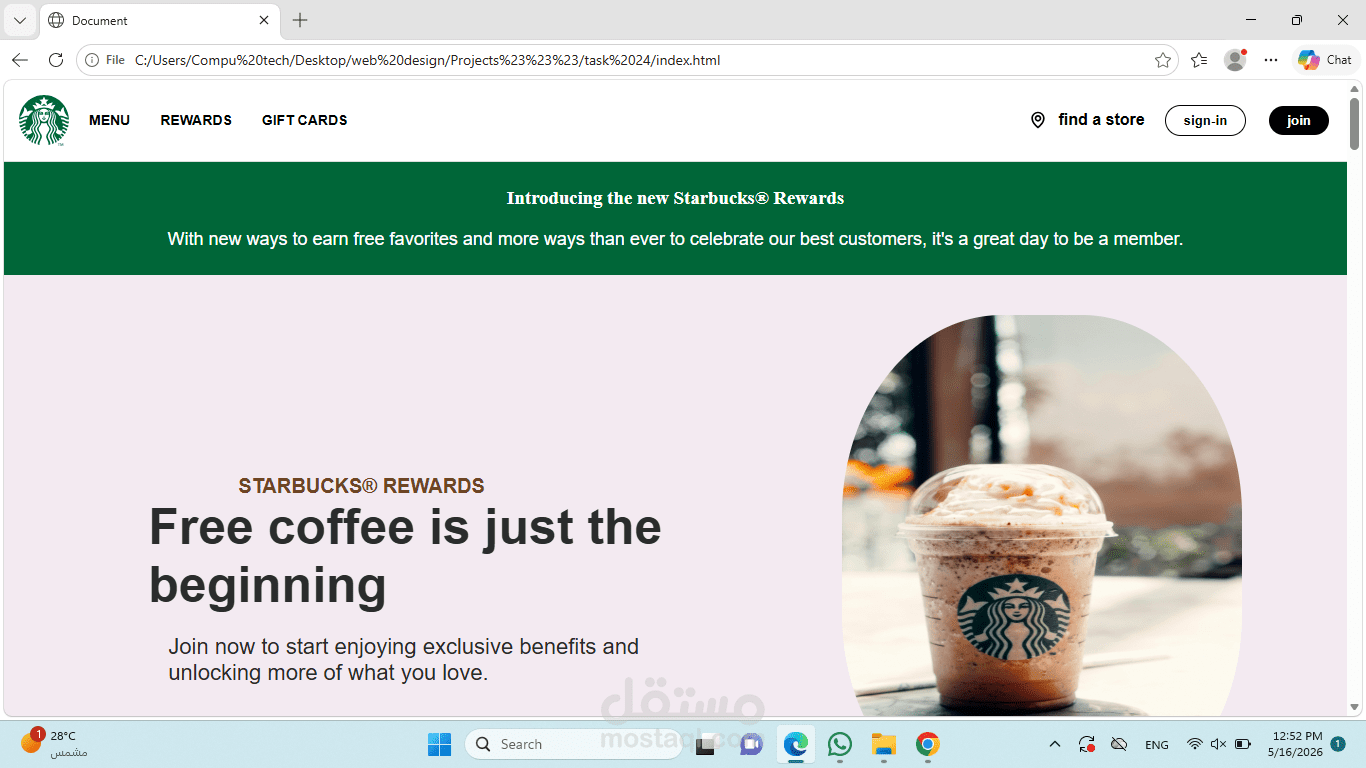
Task: Open the tab actions dropdown arrow
Action: tap(20, 20)
